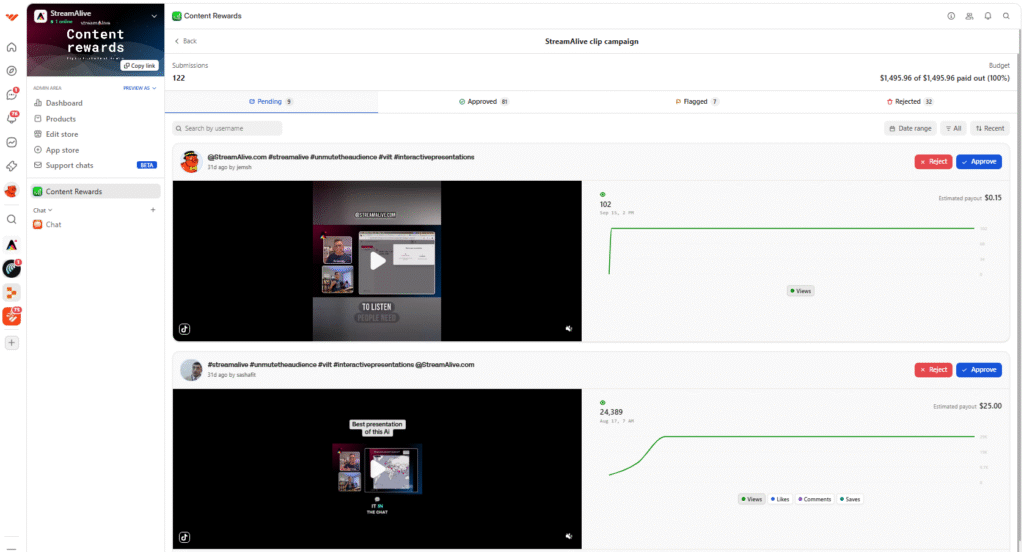
Task: Unmute jemsh's video with the speaker icon
Action: (569, 329)
